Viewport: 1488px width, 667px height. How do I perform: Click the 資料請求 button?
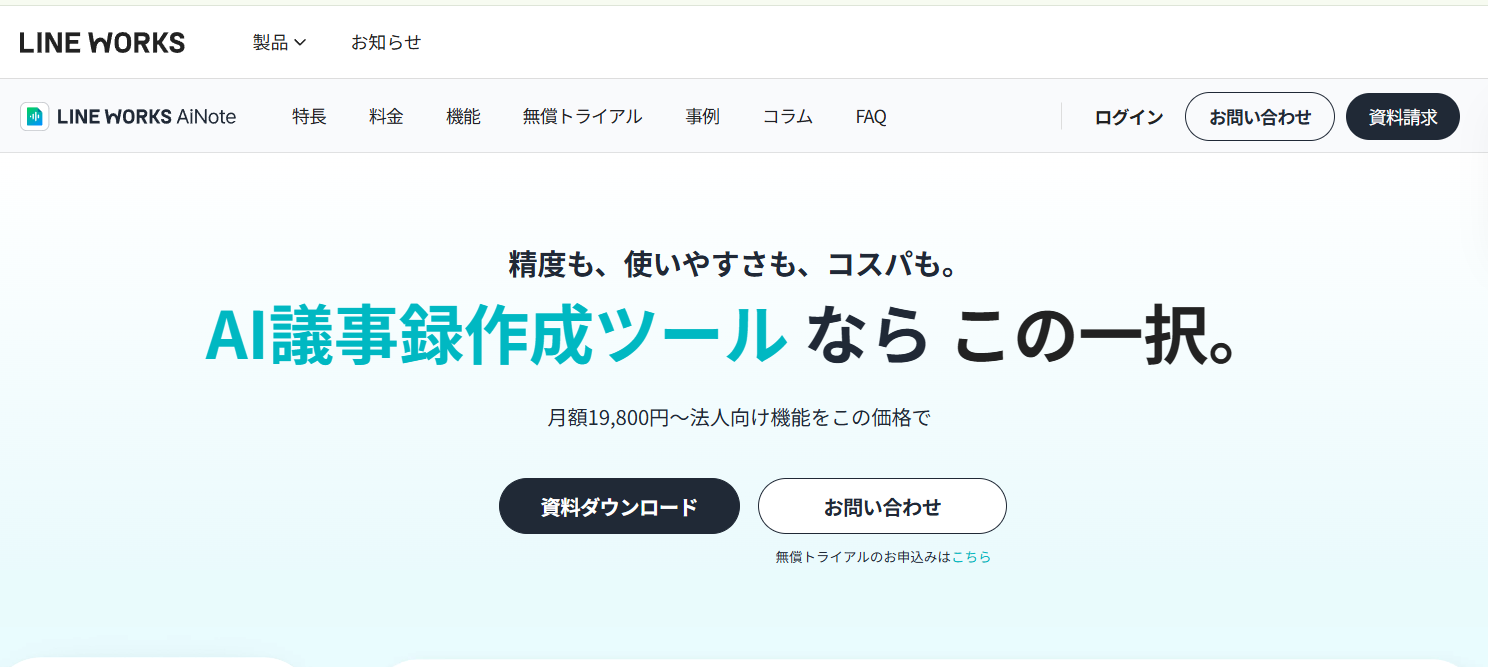pyautogui.click(x=1403, y=117)
